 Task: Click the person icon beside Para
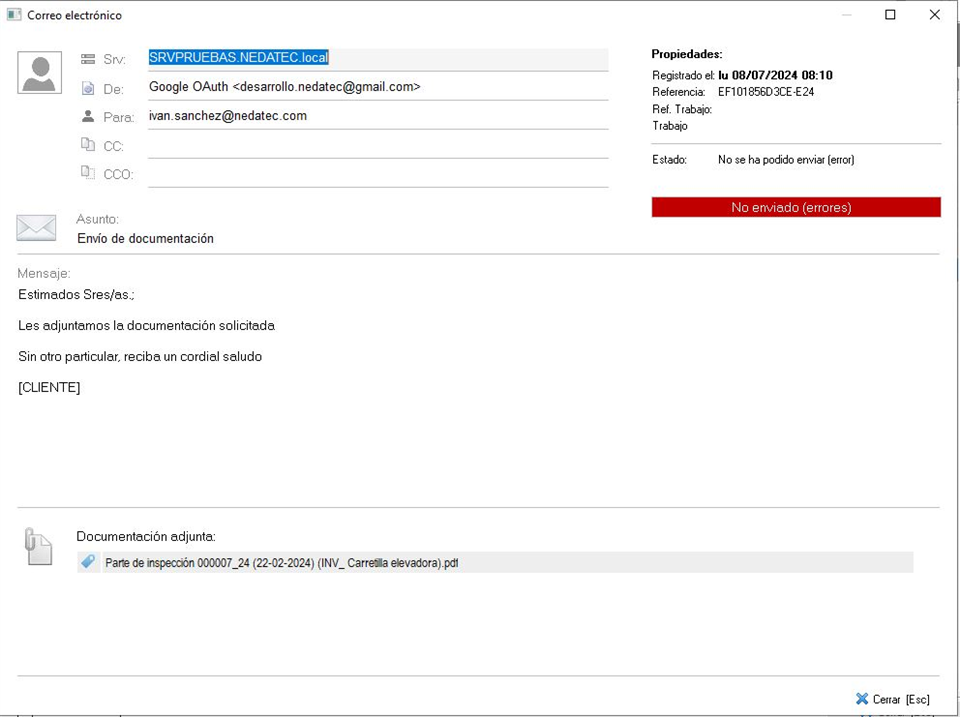point(88,116)
